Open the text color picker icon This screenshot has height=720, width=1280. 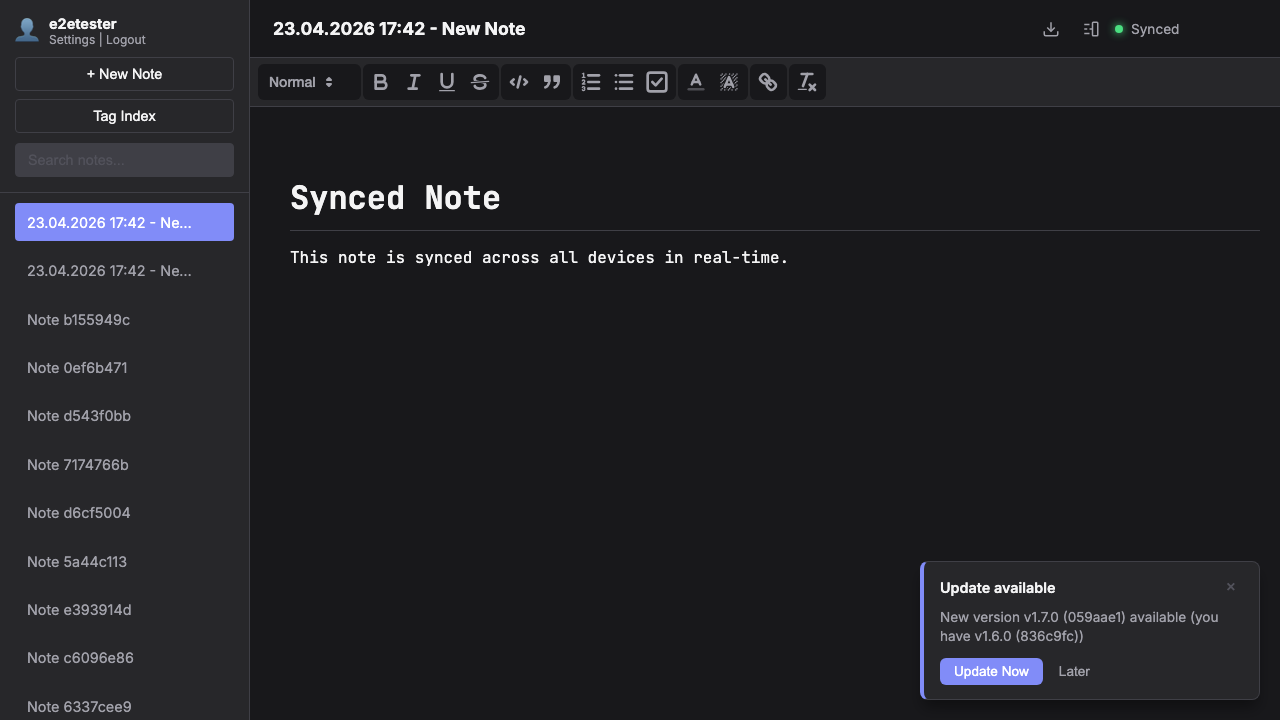pos(695,82)
